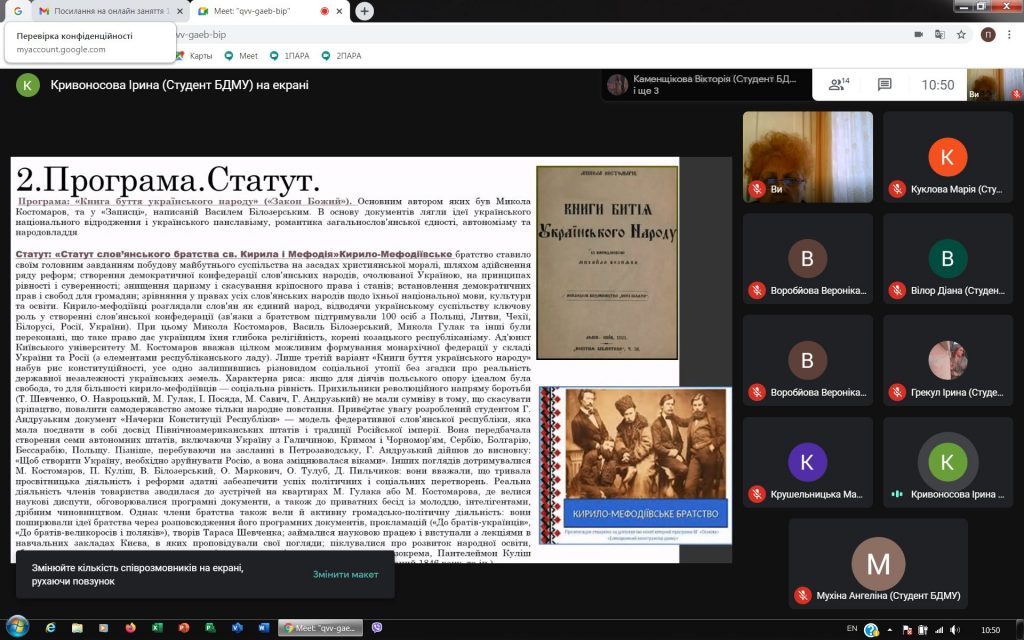Open a new browser tab

tap(364, 11)
